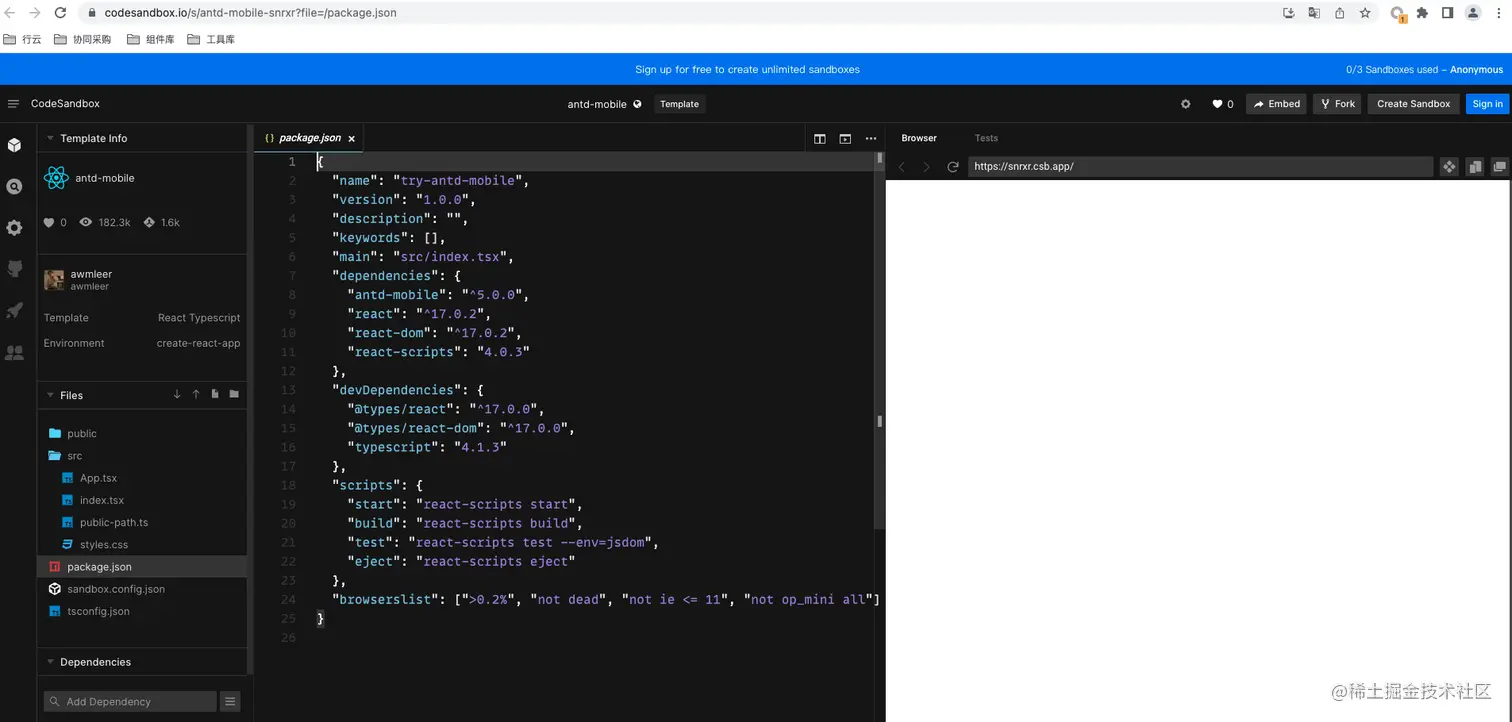This screenshot has height=722, width=1512.
Task: Open settings gear in top header
Action: point(1186,104)
